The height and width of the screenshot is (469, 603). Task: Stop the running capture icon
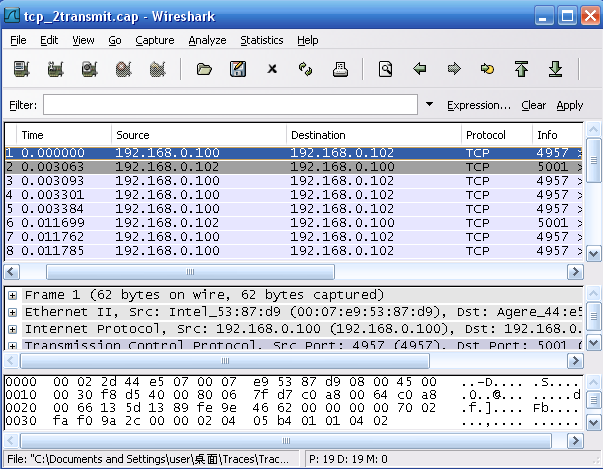point(123,69)
